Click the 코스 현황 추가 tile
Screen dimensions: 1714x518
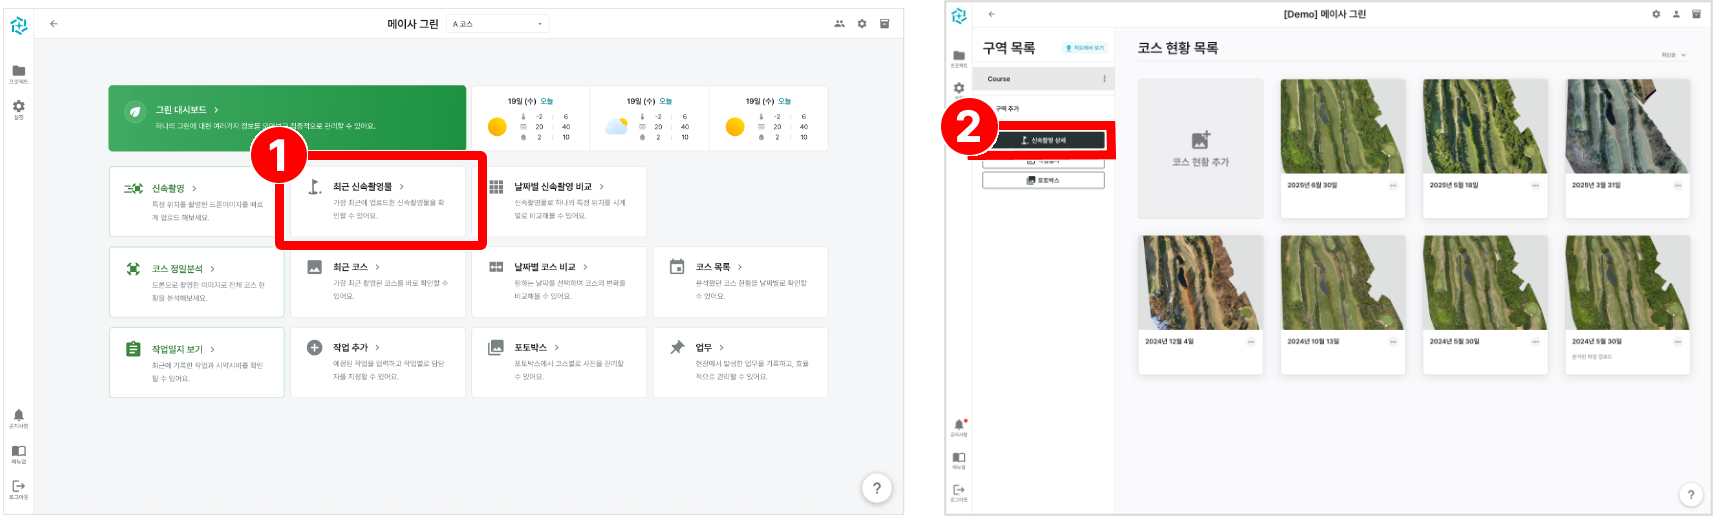point(1200,148)
